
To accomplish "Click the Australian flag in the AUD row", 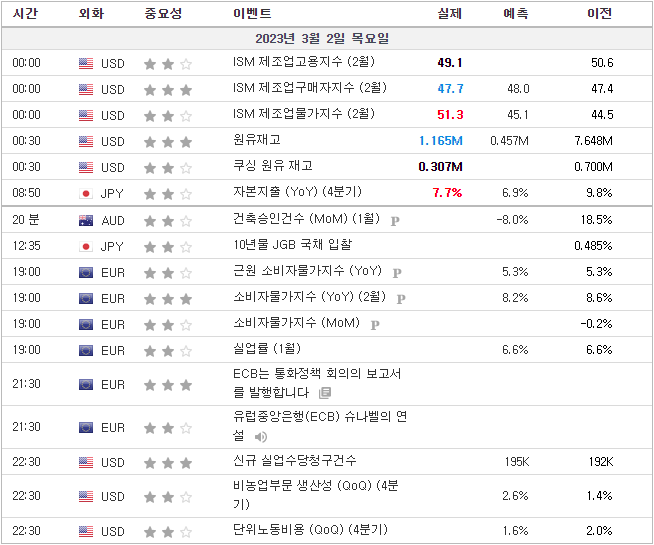I will point(86,220).
